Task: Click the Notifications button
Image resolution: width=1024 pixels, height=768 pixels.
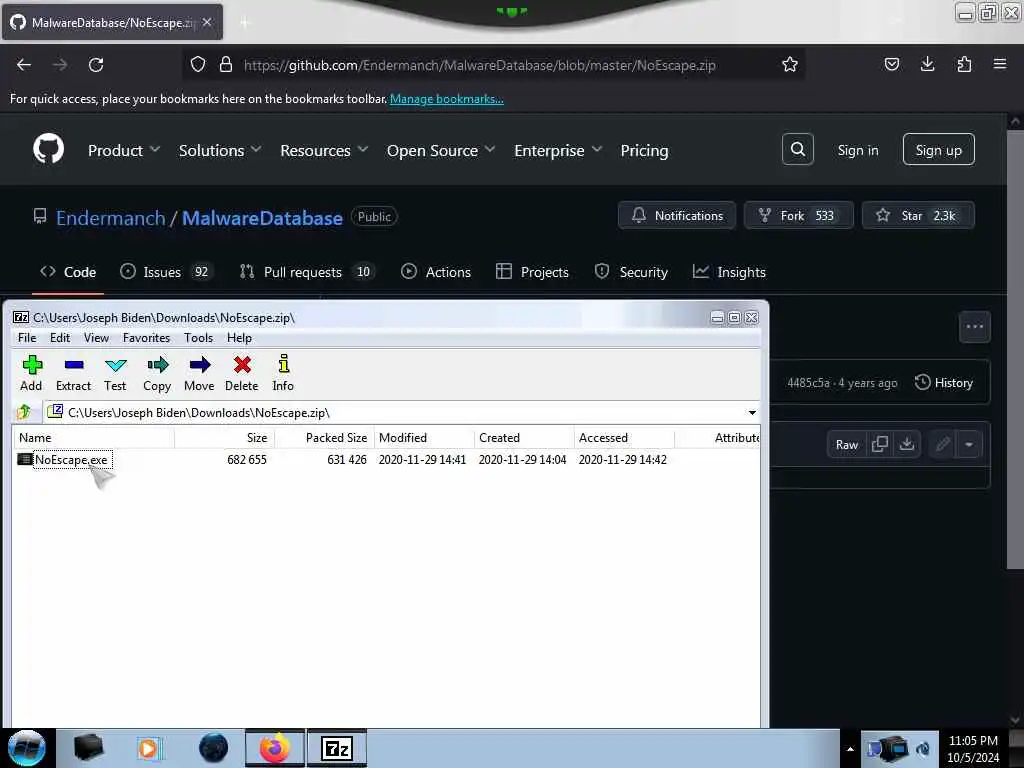Action: [x=677, y=216]
